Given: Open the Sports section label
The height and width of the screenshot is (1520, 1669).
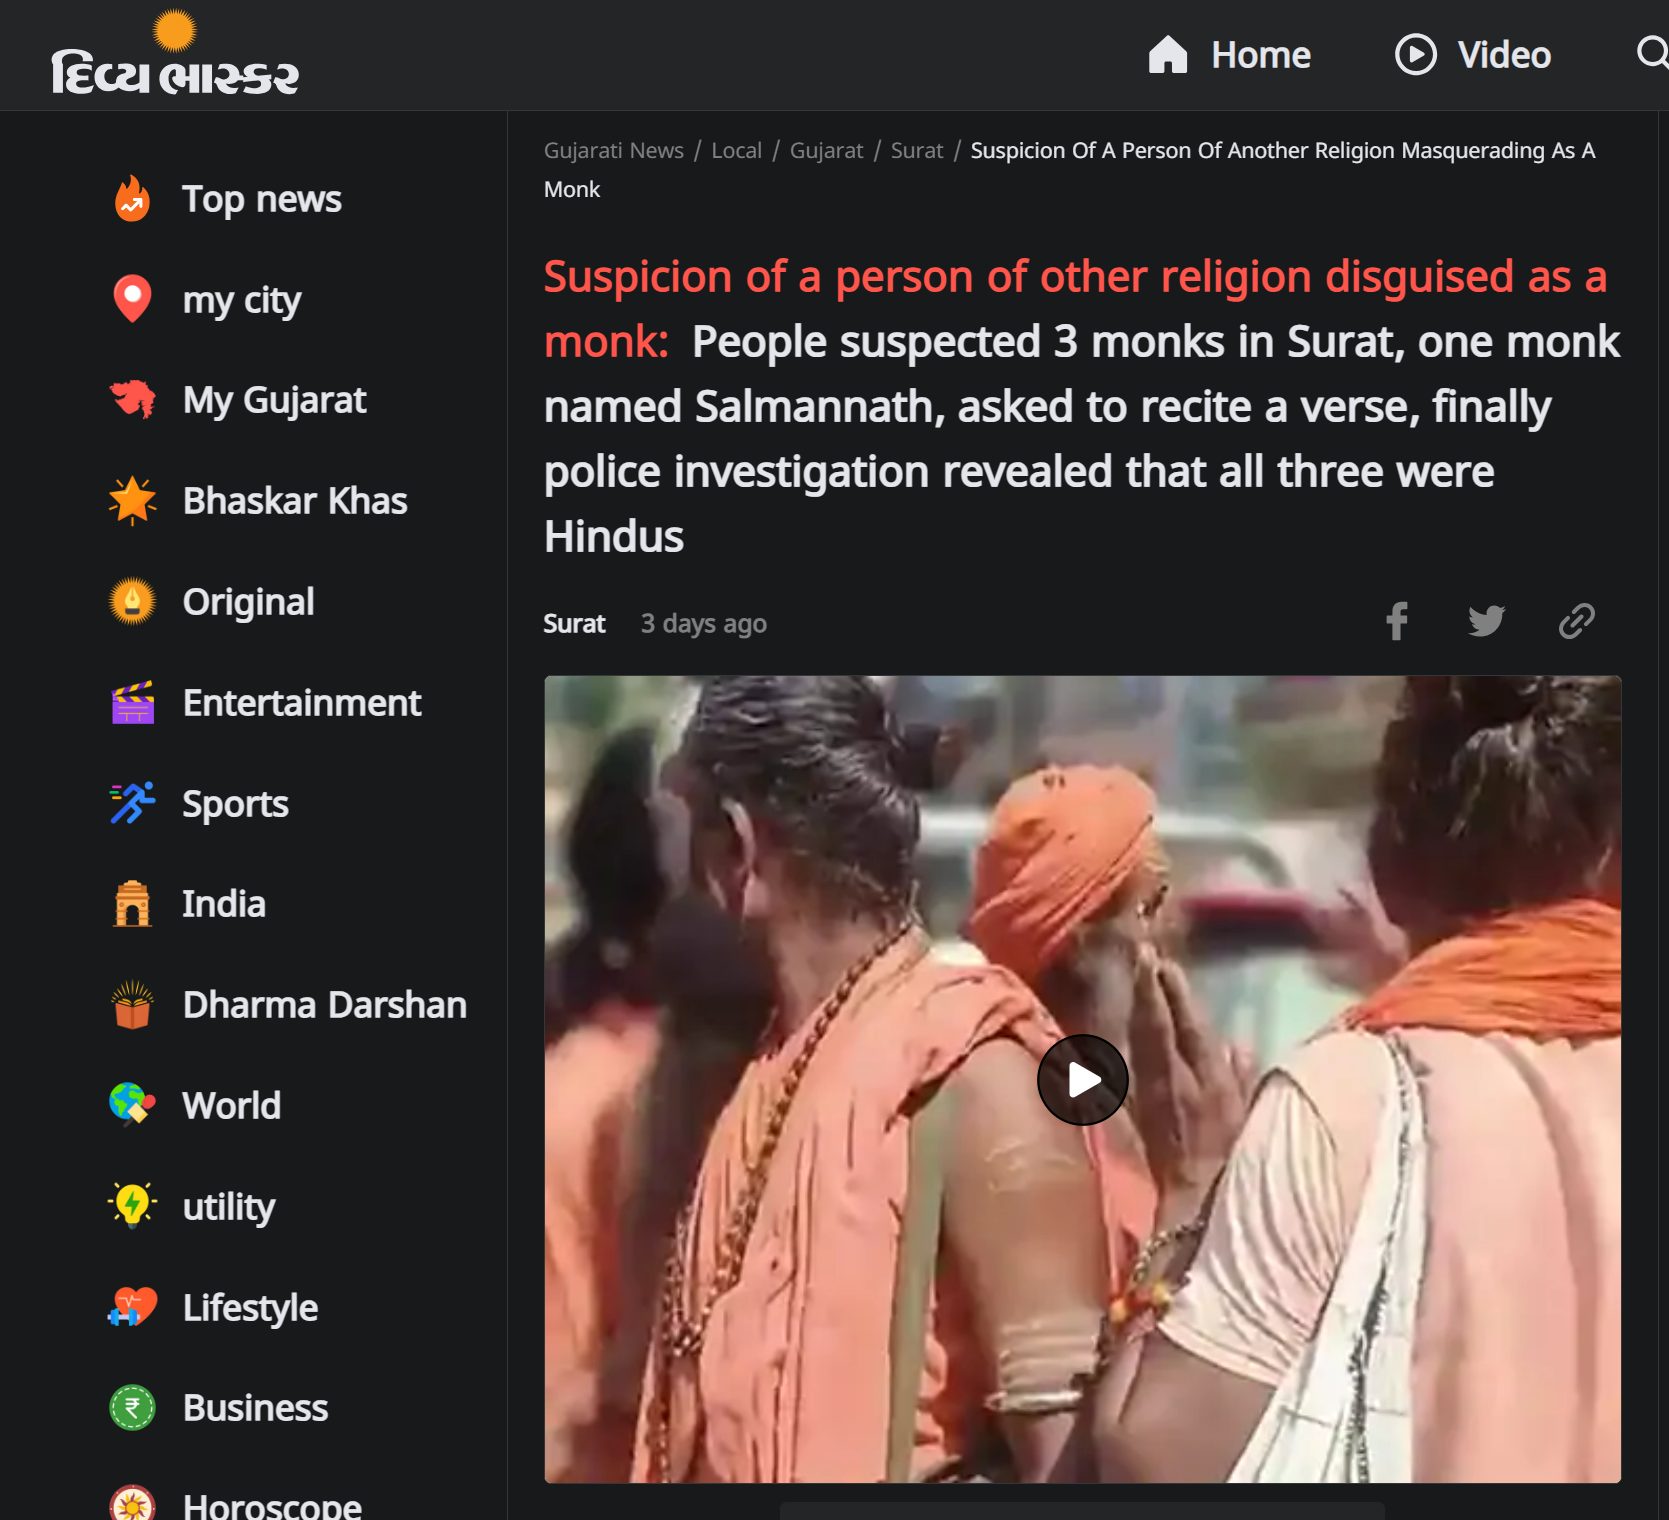Looking at the screenshot, I should [235, 804].
